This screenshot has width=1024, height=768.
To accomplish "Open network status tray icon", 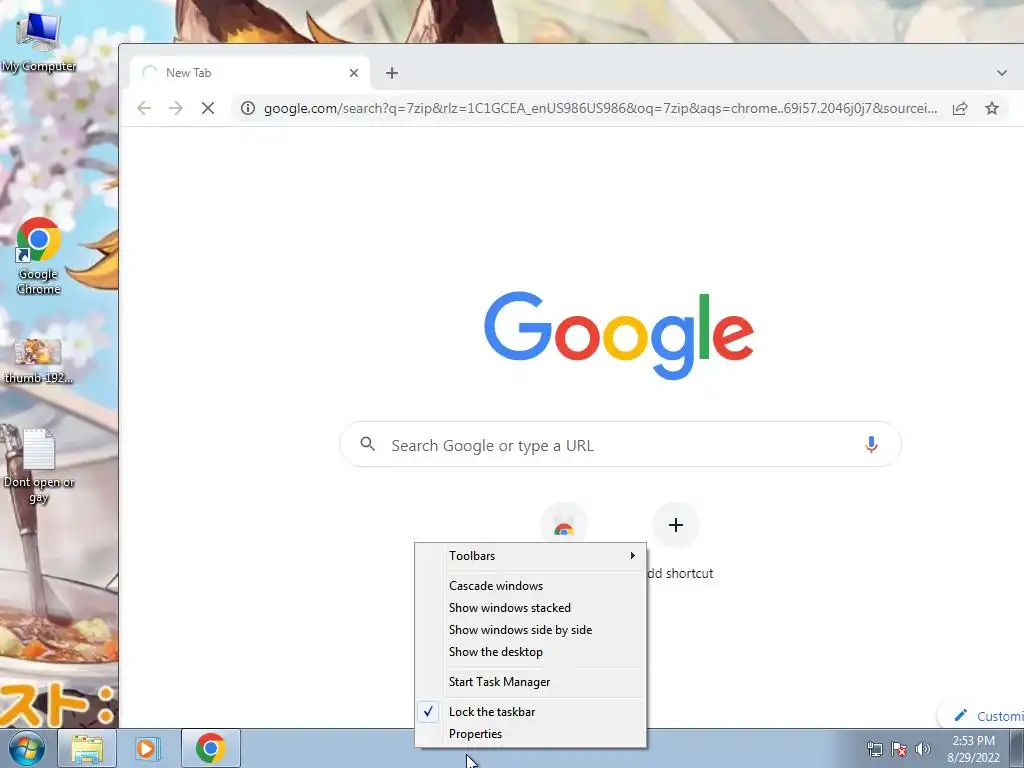I will pyautogui.click(x=874, y=749).
